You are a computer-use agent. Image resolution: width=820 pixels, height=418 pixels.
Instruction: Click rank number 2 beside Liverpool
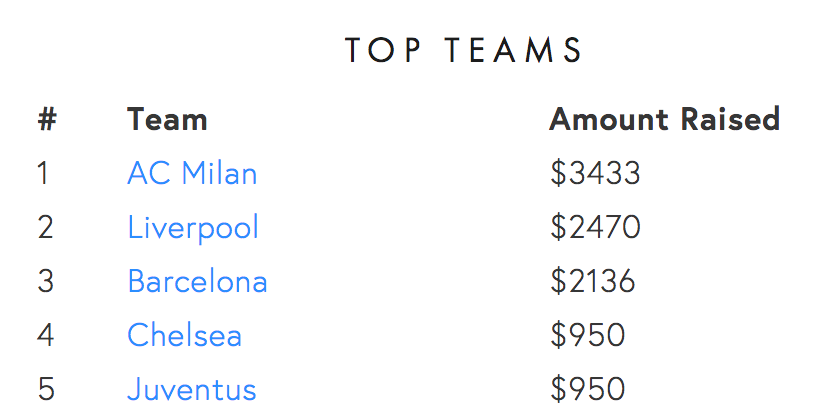pyautogui.click(x=45, y=227)
